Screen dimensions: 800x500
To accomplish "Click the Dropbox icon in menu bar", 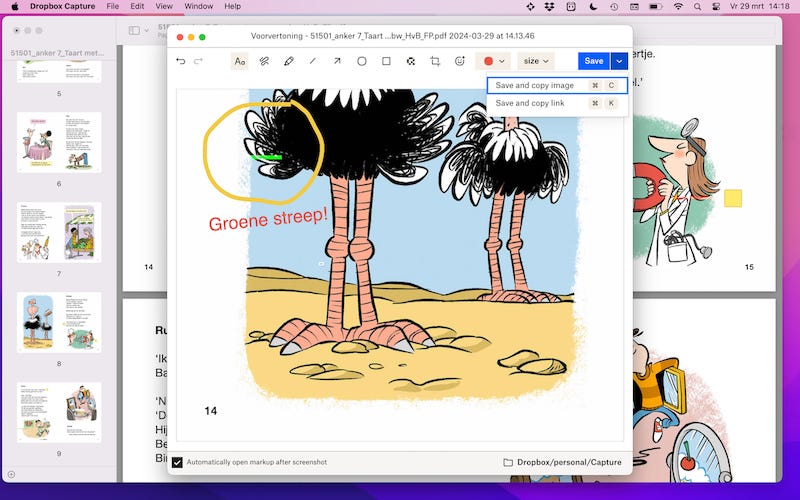I will 549,7.
